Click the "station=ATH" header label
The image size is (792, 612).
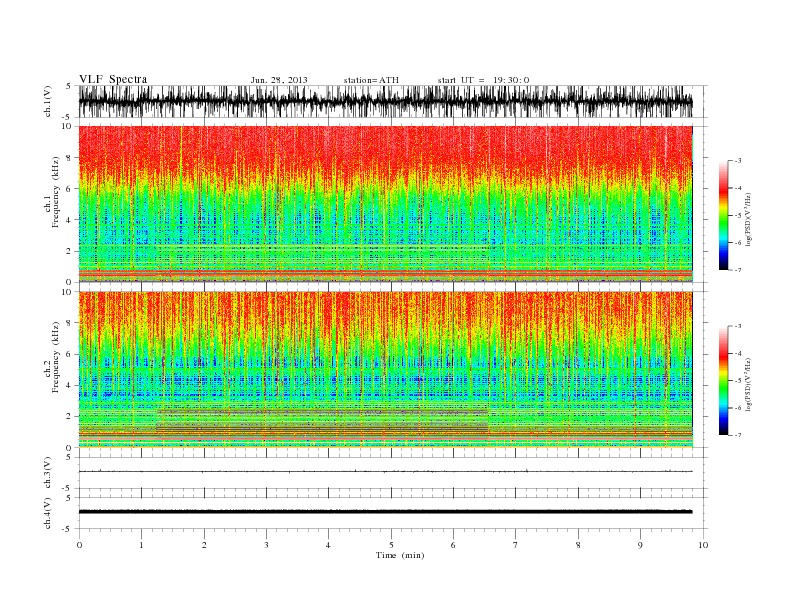click(x=371, y=80)
